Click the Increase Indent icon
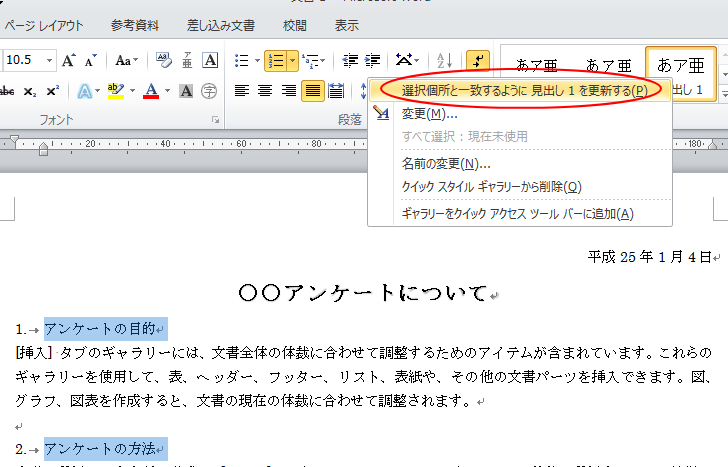This screenshot has height=467, width=728. pos(372,60)
